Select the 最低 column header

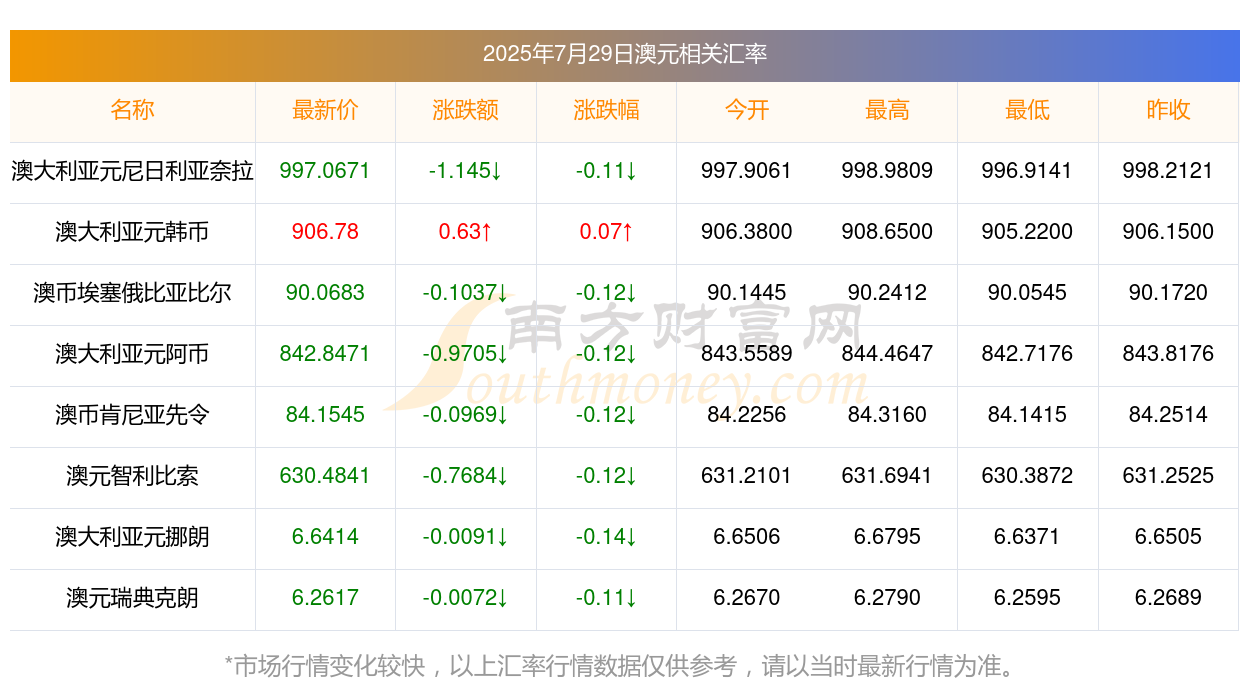[x=1028, y=110]
